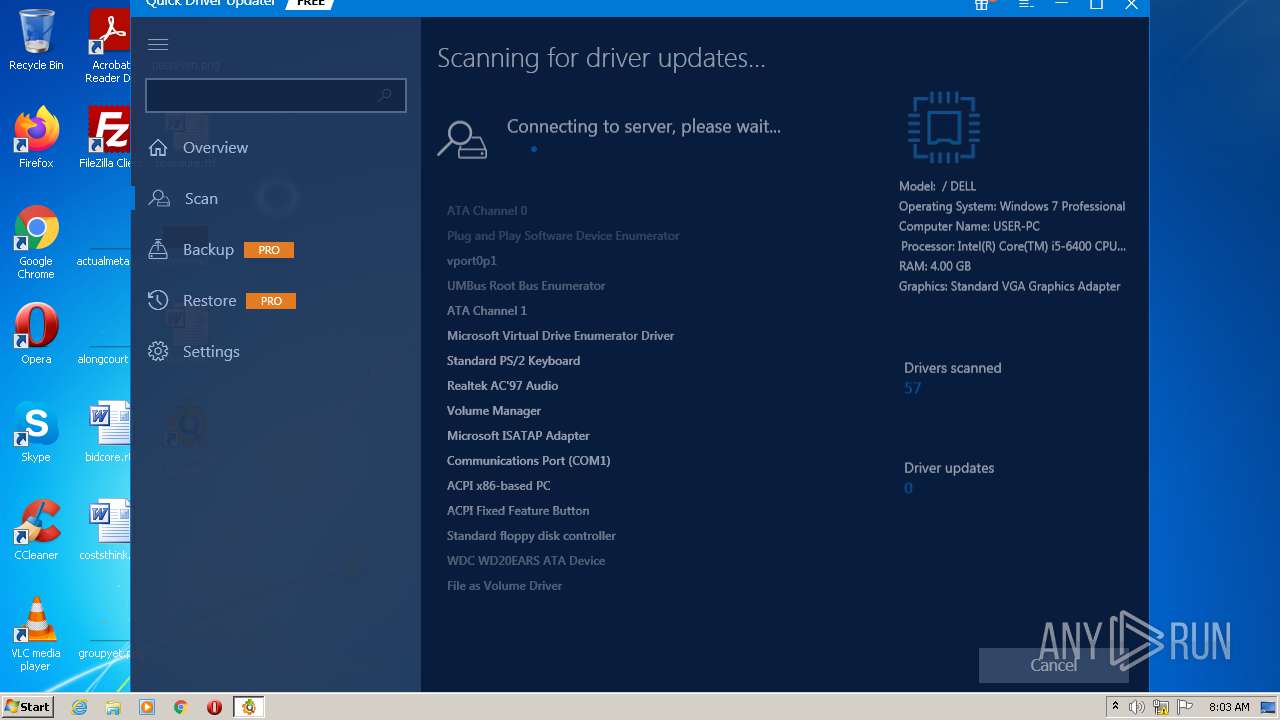Click the gift icon in title bar

tap(982, 4)
